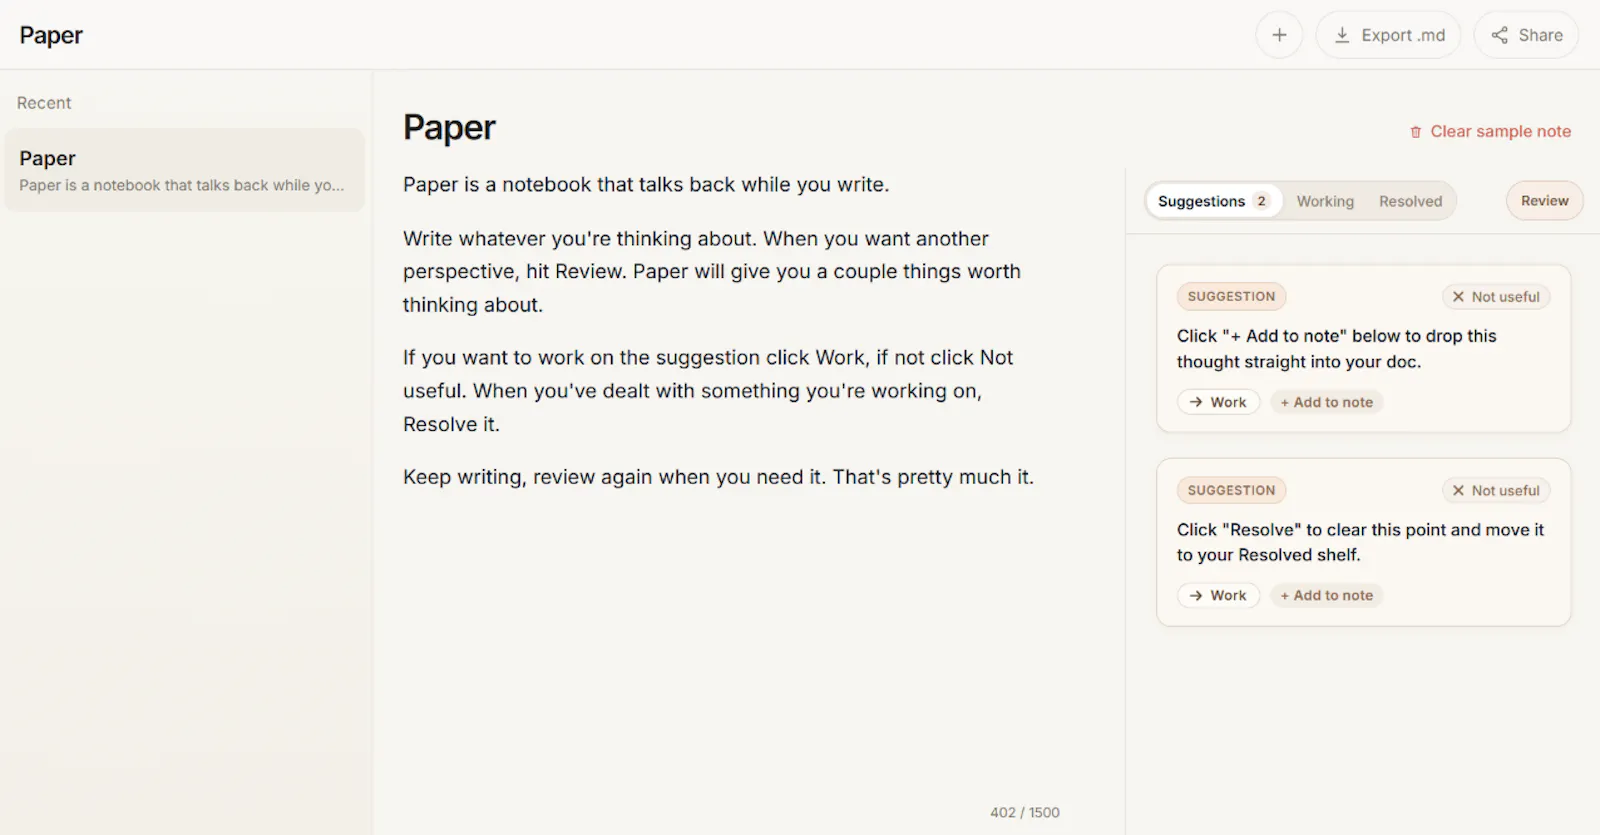Image resolution: width=1600 pixels, height=835 pixels.
Task: Click the Paper logo in top-left header
Action: [51, 35]
